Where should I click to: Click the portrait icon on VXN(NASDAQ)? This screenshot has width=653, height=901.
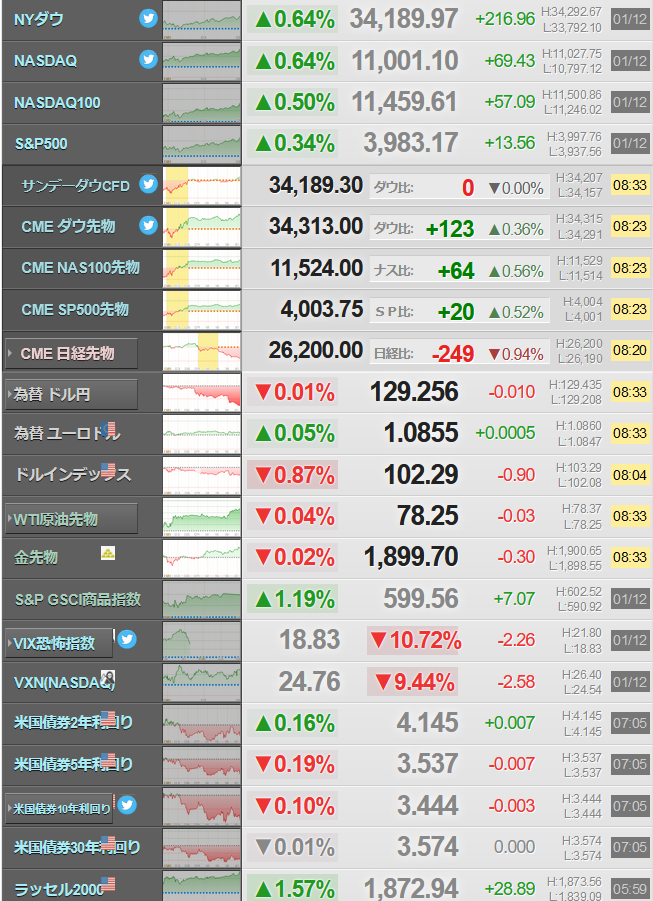(x=108, y=677)
